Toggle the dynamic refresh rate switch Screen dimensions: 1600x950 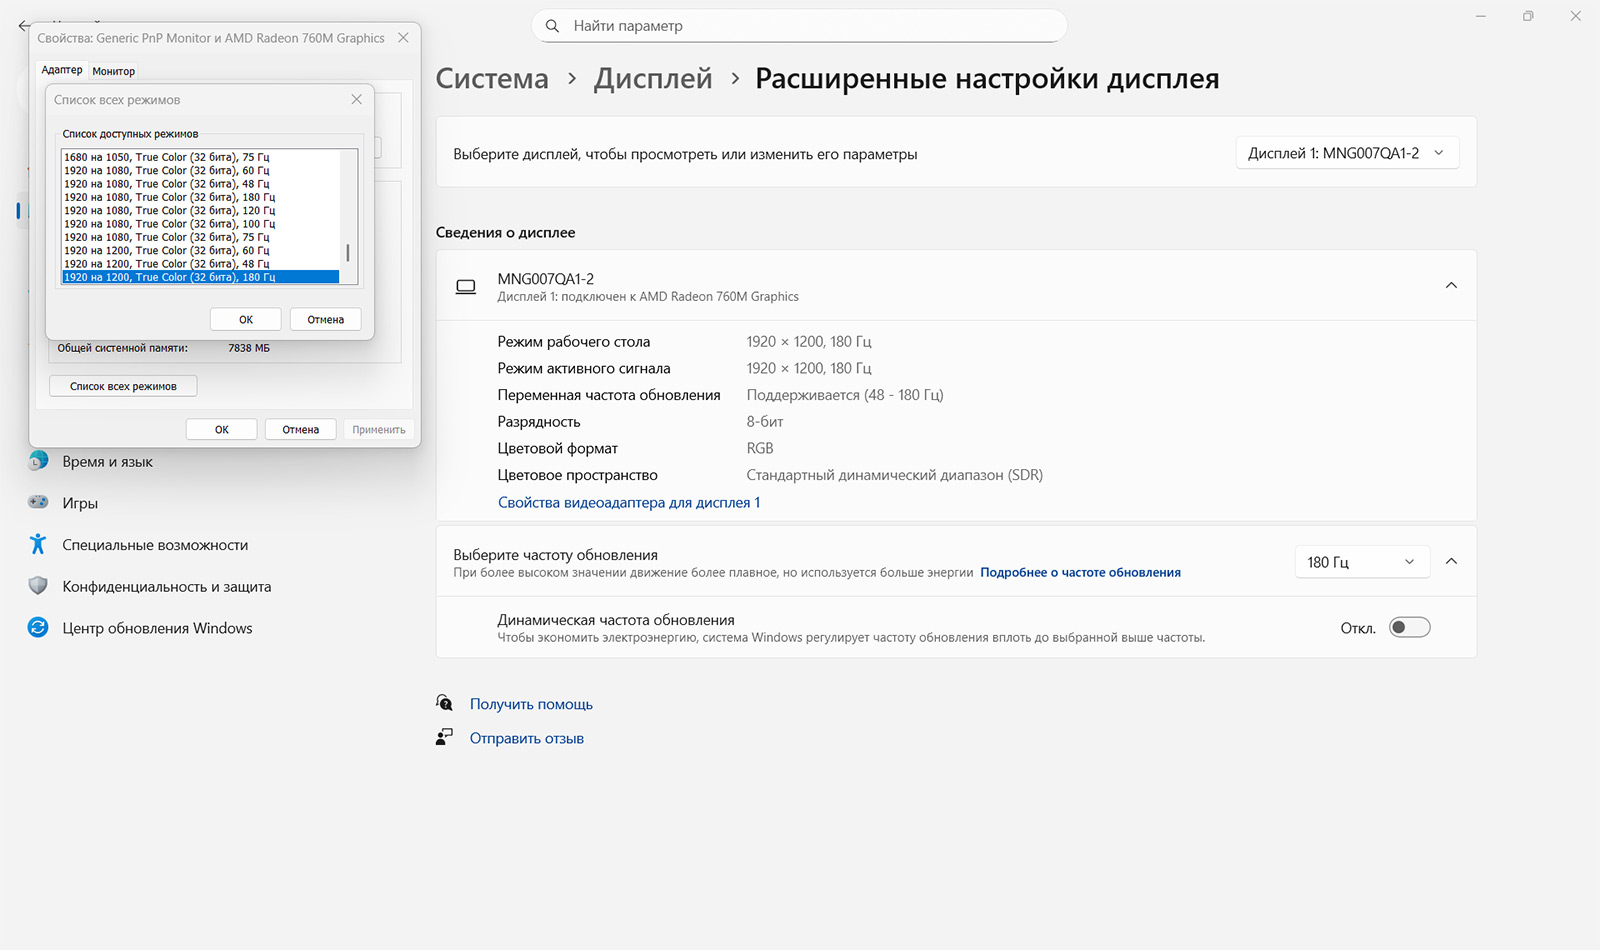[1409, 628]
